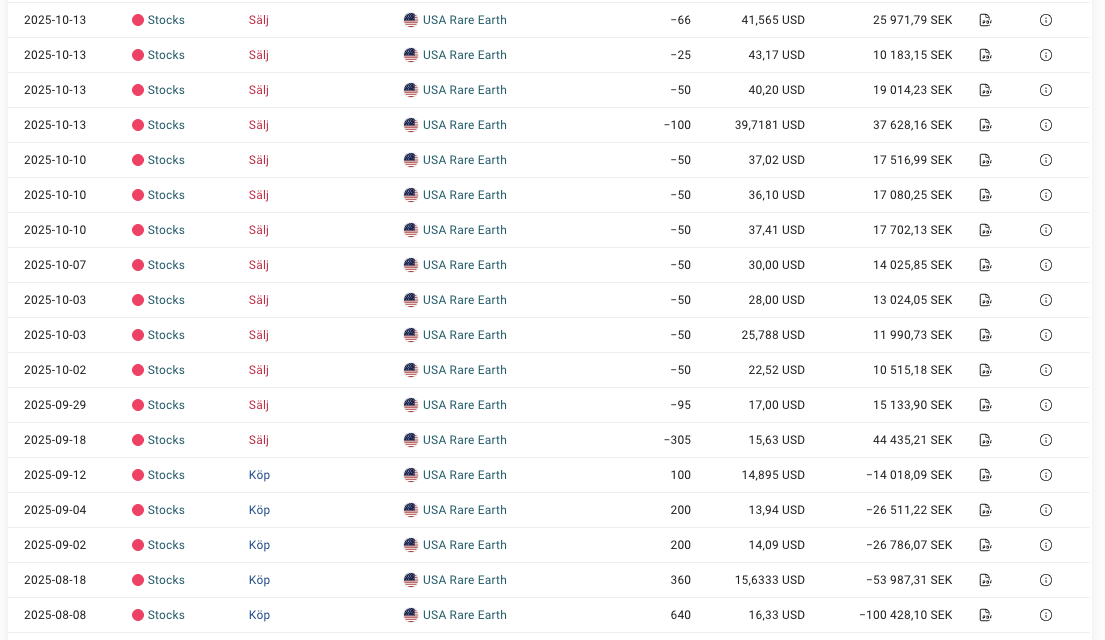
Task: Show info for the 36,10 USD sale
Action: pyautogui.click(x=1046, y=195)
